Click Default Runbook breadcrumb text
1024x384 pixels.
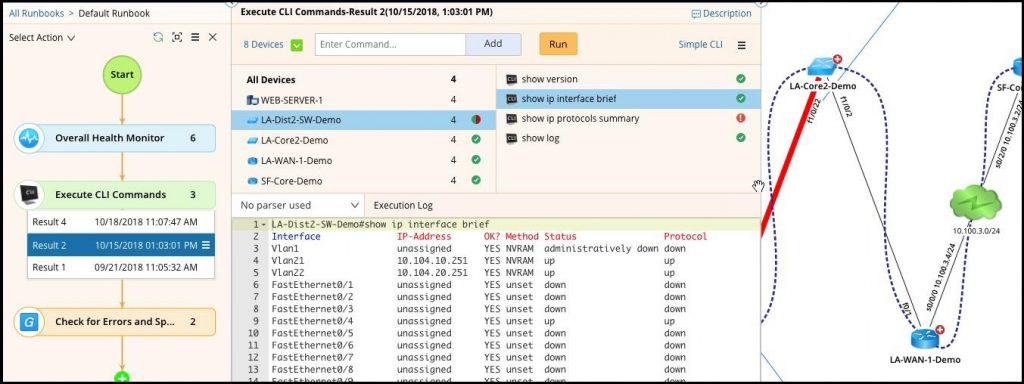pos(114,13)
